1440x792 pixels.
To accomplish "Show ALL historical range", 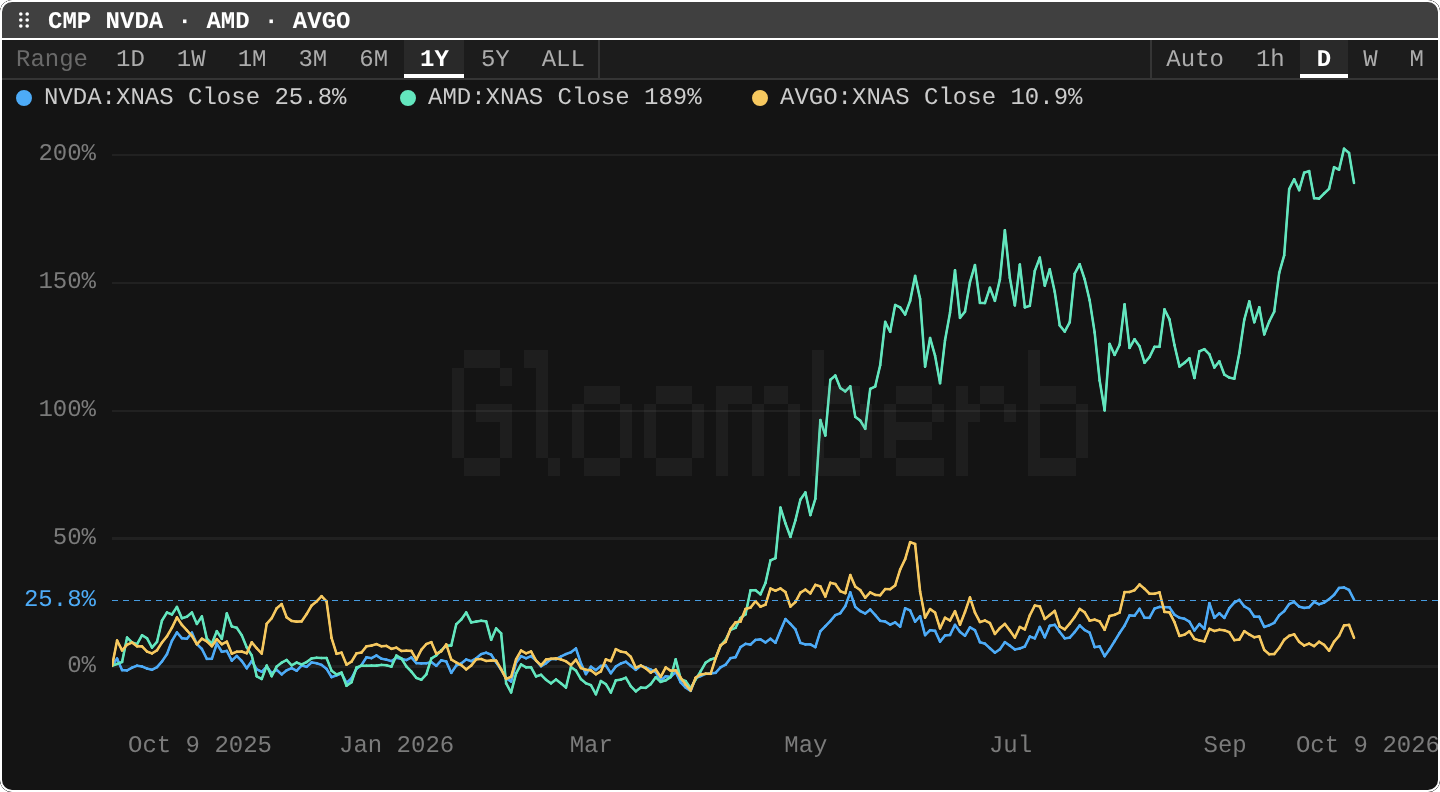I will tap(563, 59).
